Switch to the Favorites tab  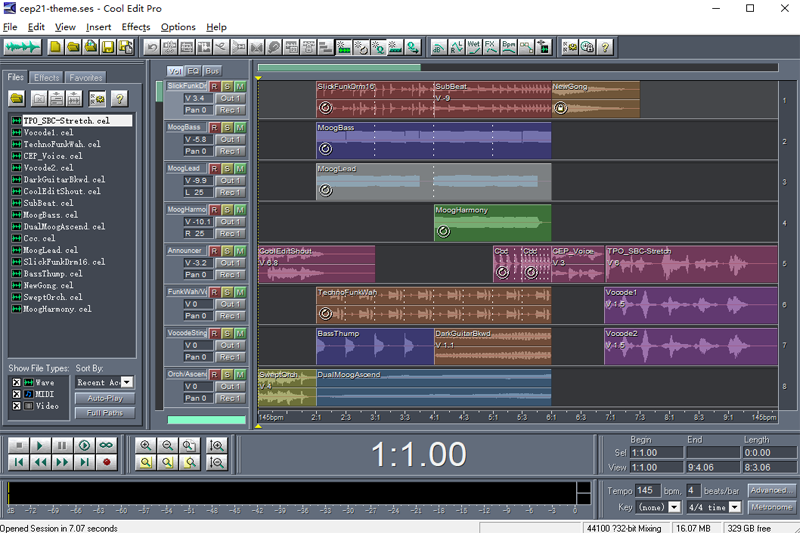click(86, 78)
